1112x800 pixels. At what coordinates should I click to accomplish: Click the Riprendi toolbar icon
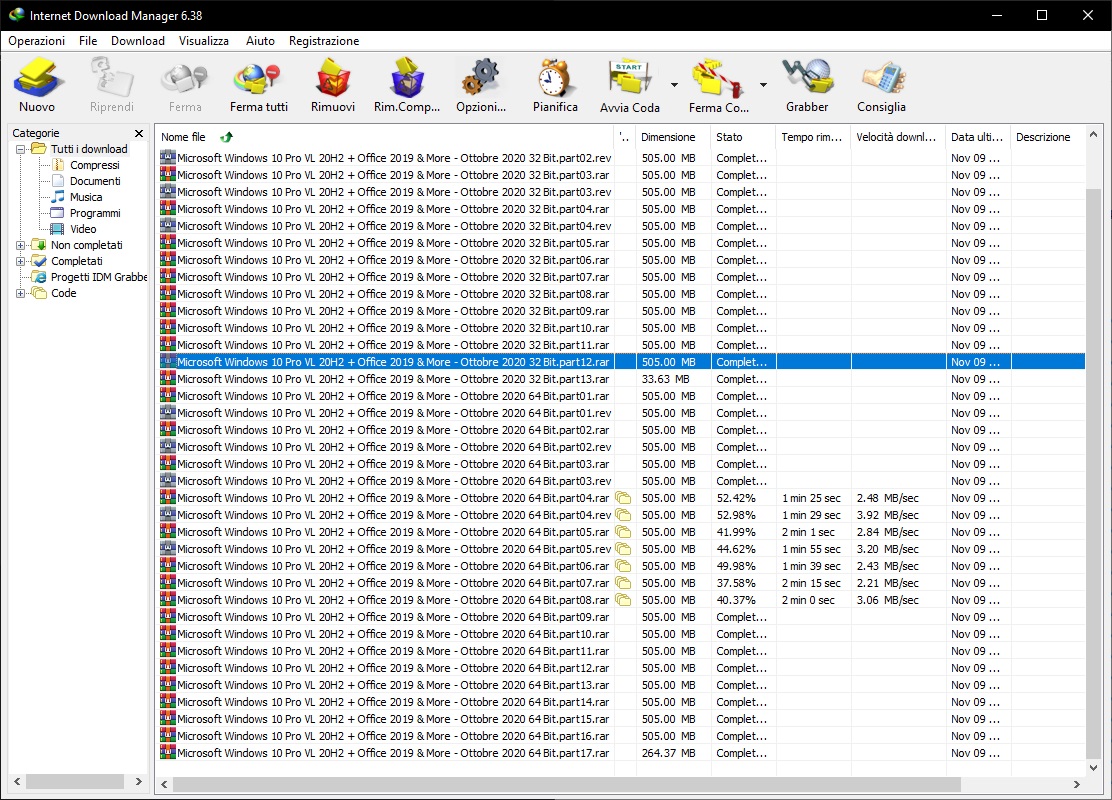coord(111,78)
